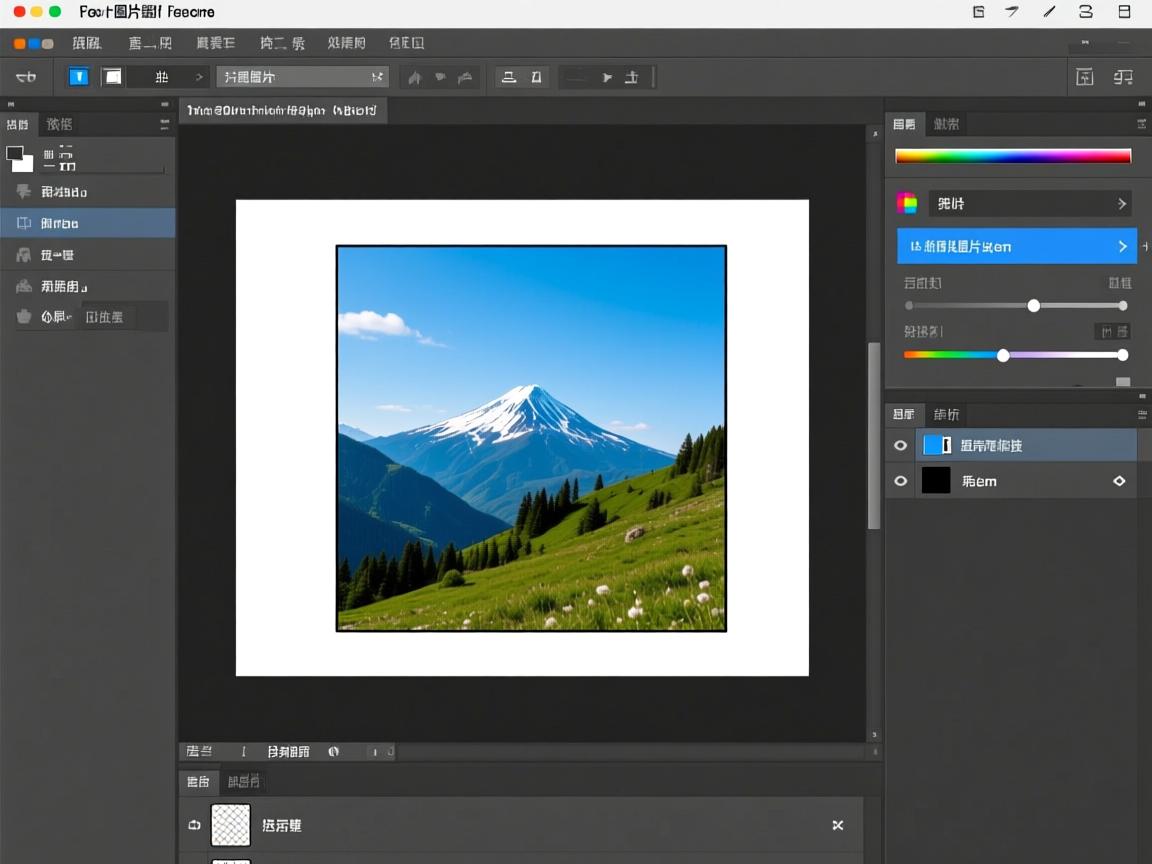Toggle visibility eye of the black-thumbnail layer
The image size is (1152, 864).
click(900, 481)
